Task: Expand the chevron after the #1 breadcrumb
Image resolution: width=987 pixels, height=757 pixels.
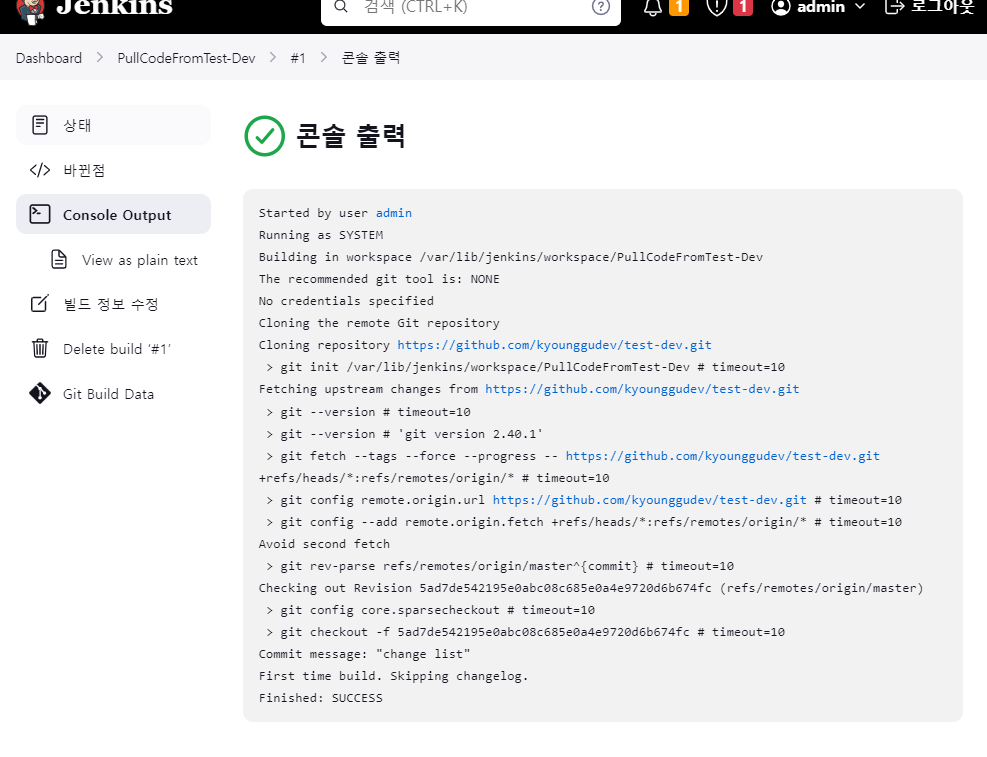Action: pyautogui.click(x=324, y=57)
